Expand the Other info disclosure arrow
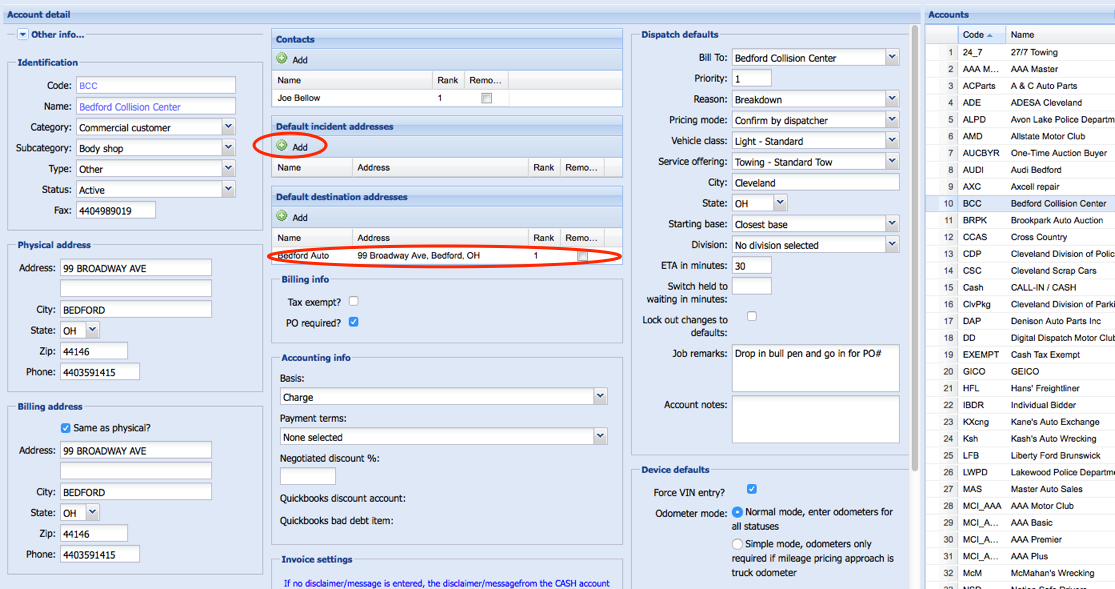Screen dimensions: 1115x589 pos(23,35)
